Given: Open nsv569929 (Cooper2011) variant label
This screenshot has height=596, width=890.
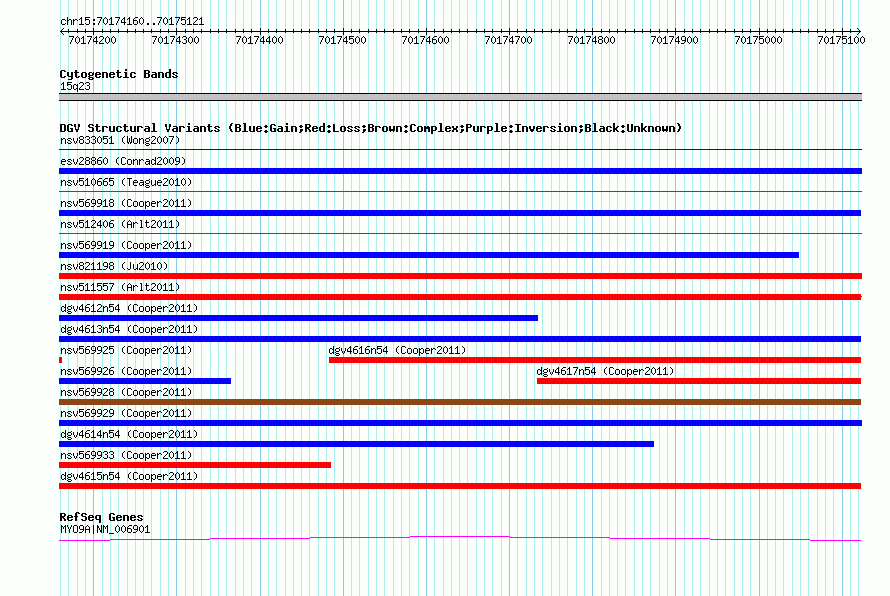Looking at the screenshot, I should click(x=126, y=413).
